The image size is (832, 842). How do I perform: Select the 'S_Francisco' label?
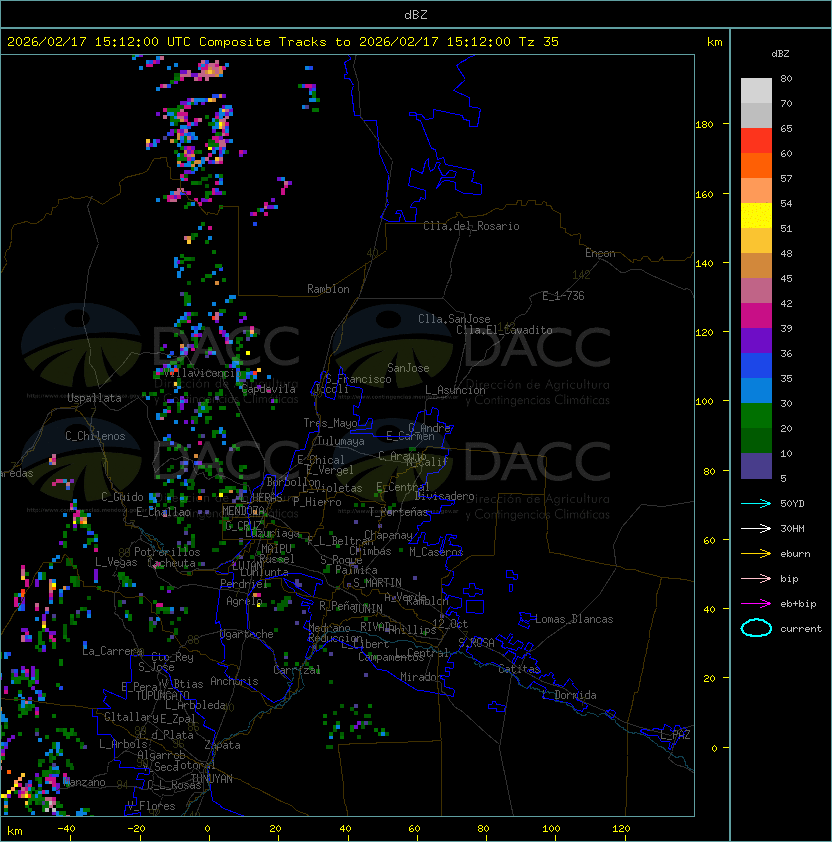358,379
